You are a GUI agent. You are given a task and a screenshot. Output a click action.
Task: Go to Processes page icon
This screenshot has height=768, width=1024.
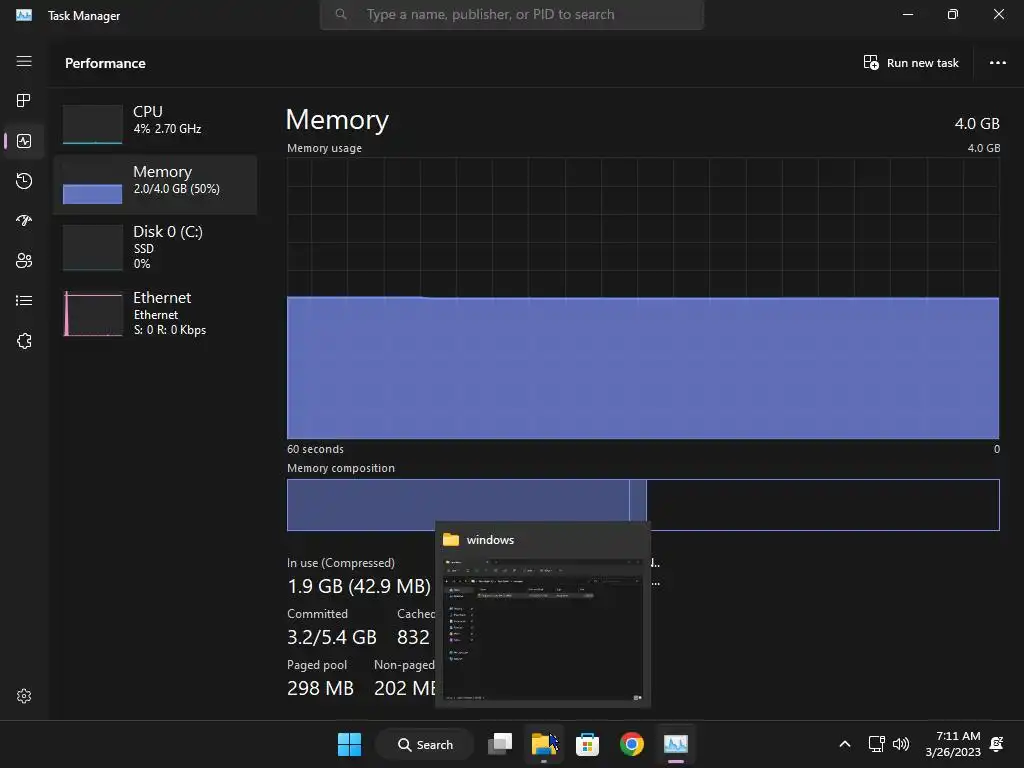coord(24,101)
